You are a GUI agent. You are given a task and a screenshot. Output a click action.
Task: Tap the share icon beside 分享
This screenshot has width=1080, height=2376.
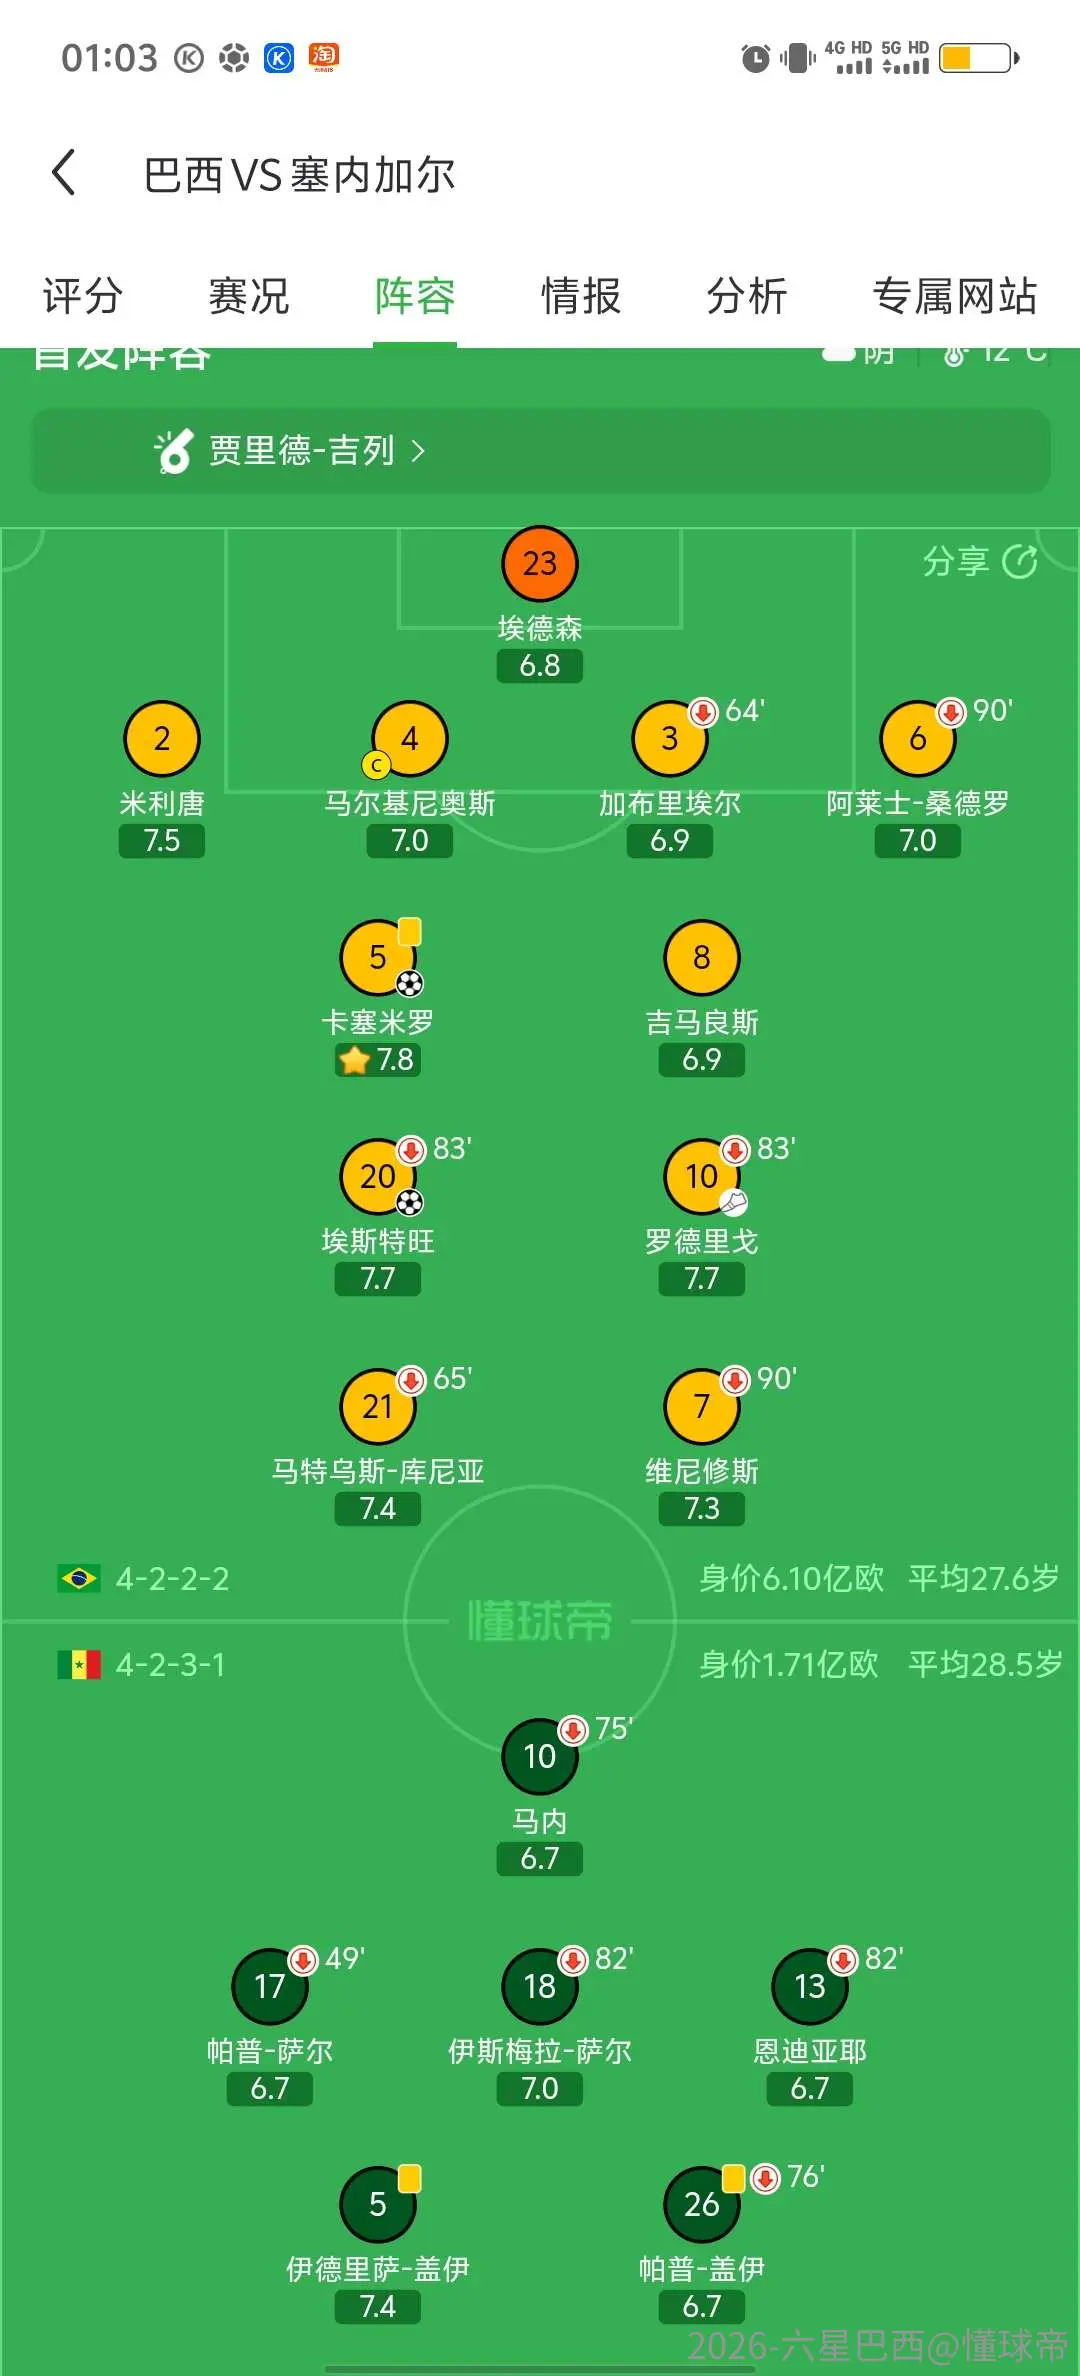point(1019,562)
